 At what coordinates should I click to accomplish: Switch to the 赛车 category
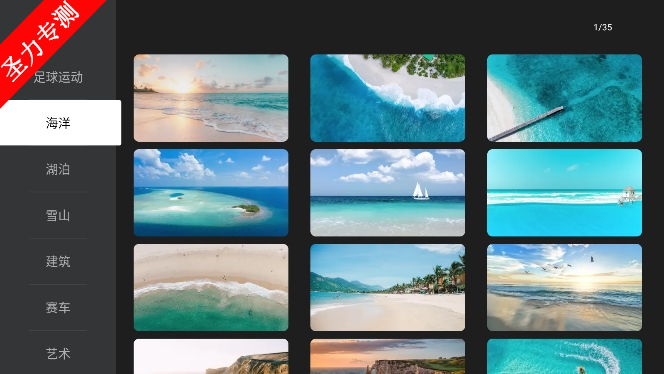58,308
